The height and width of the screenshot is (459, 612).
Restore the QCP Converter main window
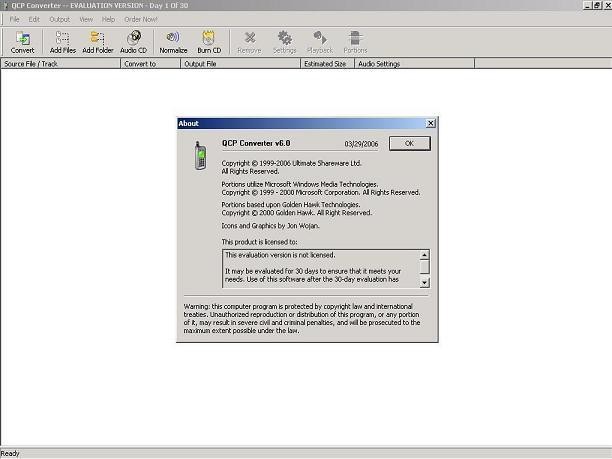tap(597, 5)
